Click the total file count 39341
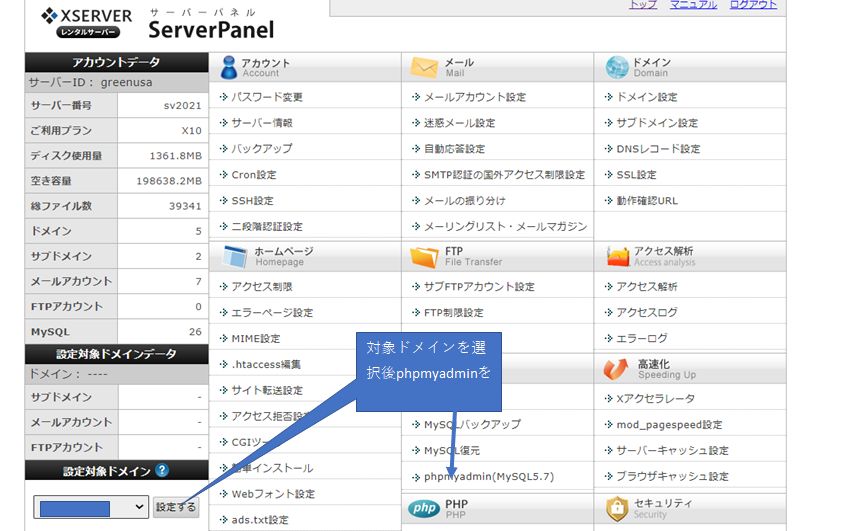 pyautogui.click(x=185, y=206)
